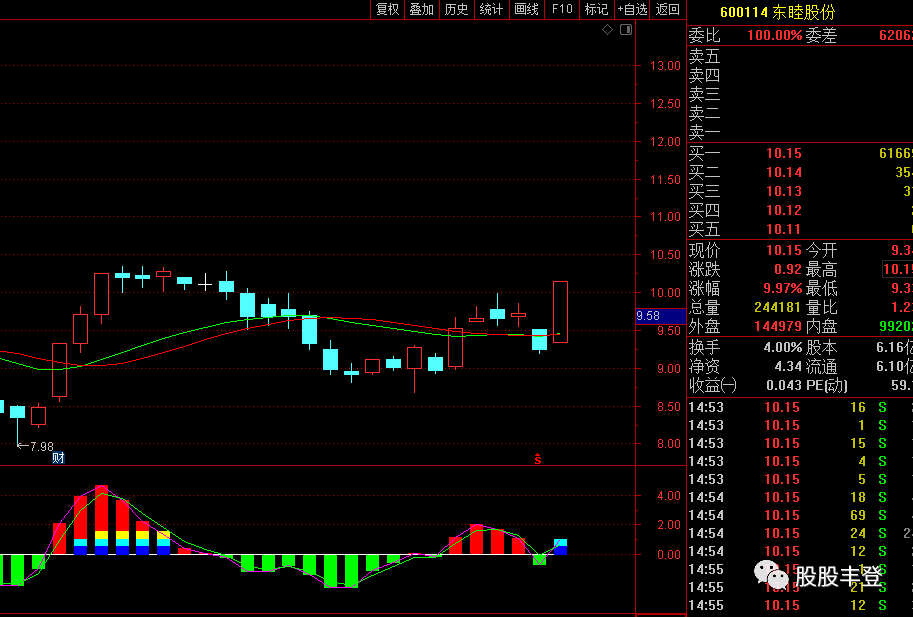Select the 委比 100.00% field

tap(774, 36)
